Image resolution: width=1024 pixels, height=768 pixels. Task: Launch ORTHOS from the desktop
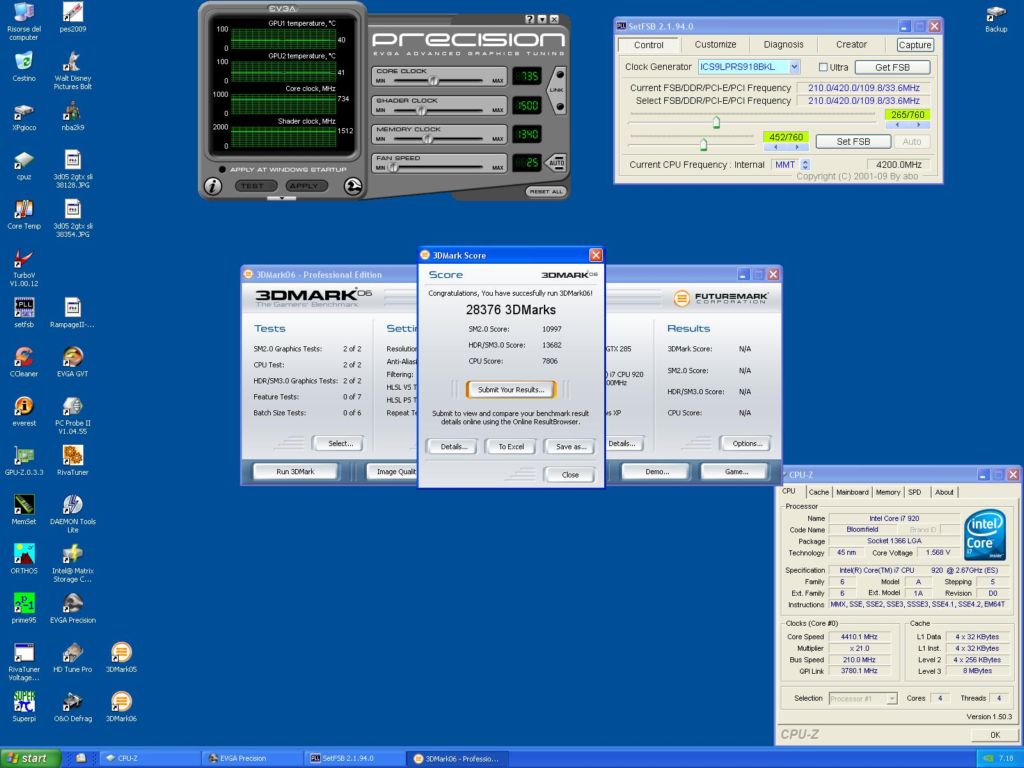(24, 559)
